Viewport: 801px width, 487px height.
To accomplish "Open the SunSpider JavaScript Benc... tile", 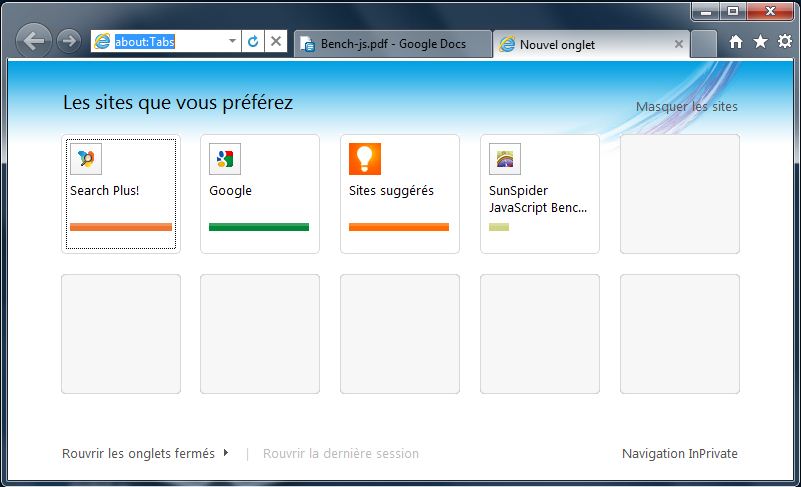I will 540,194.
